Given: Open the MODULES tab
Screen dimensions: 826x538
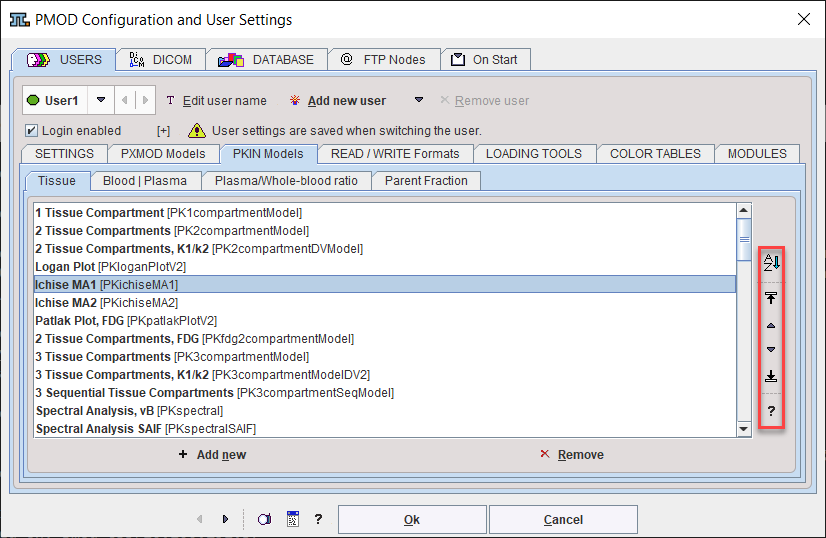Looking at the screenshot, I should coord(757,154).
